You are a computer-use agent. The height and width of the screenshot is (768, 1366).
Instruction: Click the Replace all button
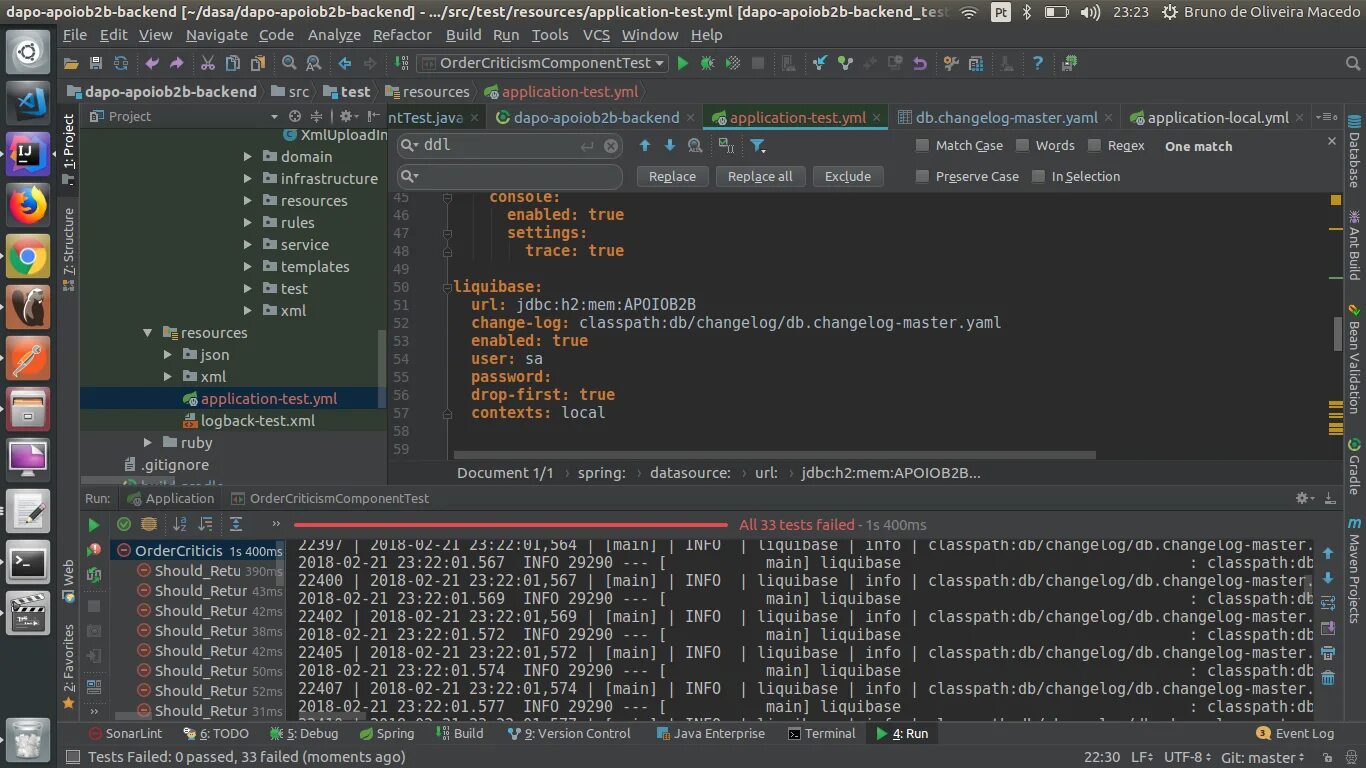pyautogui.click(x=760, y=176)
